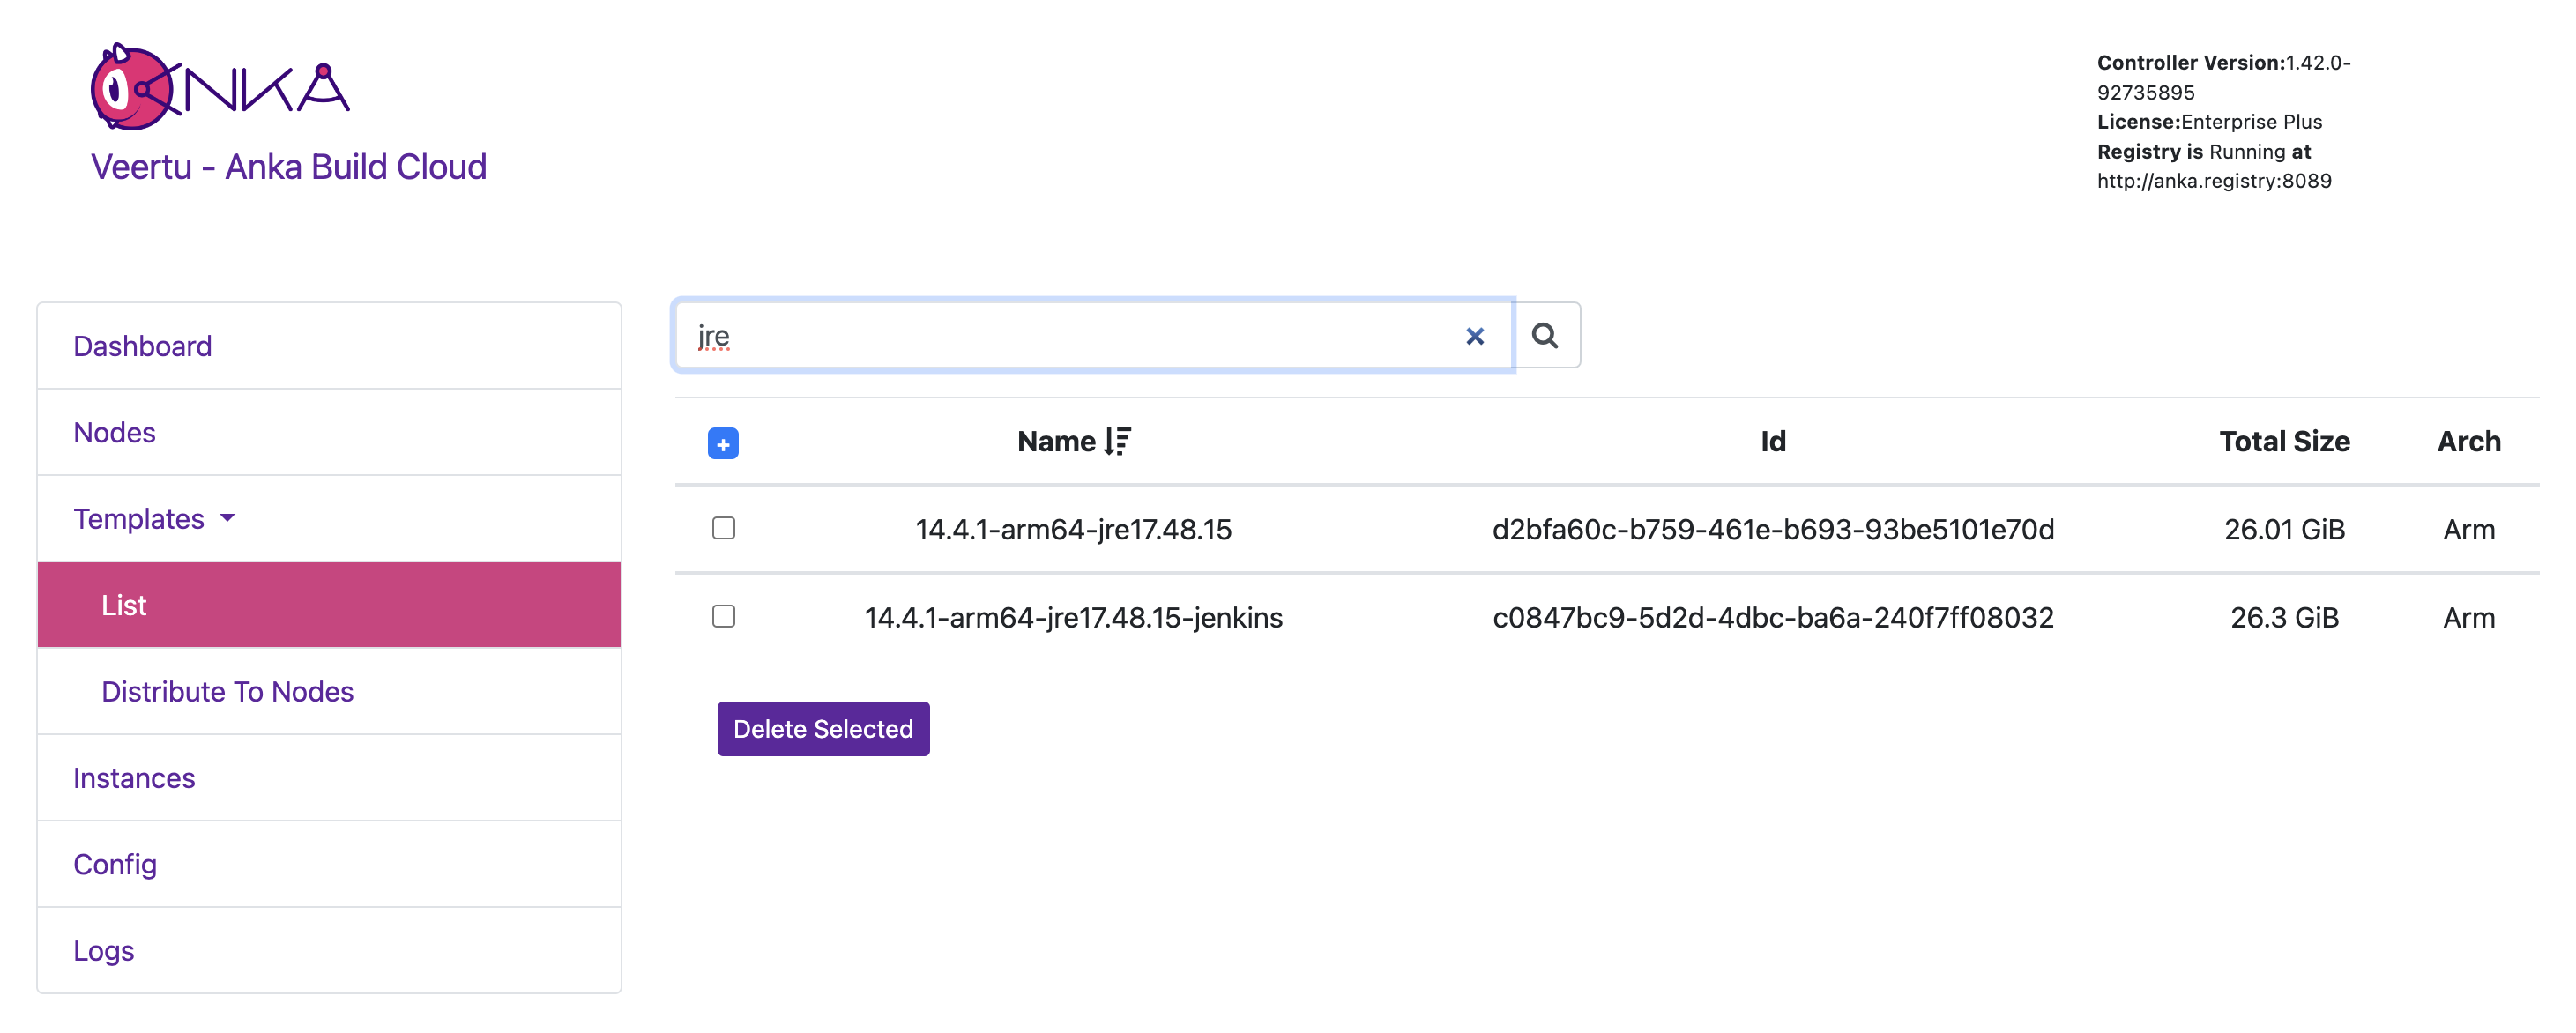Screen dimensions: 2576x1033
Task: Click the Anka logo image
Action: click(219, 87)
